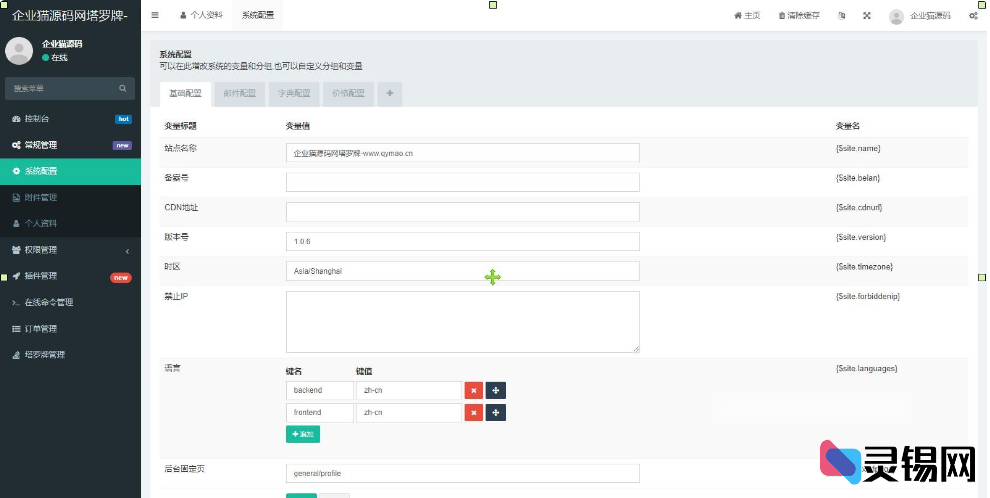Click the terminal icon beside 在线命令管理
The width and height of the screenshot is (990, 498).
click(x=16, y=302)
